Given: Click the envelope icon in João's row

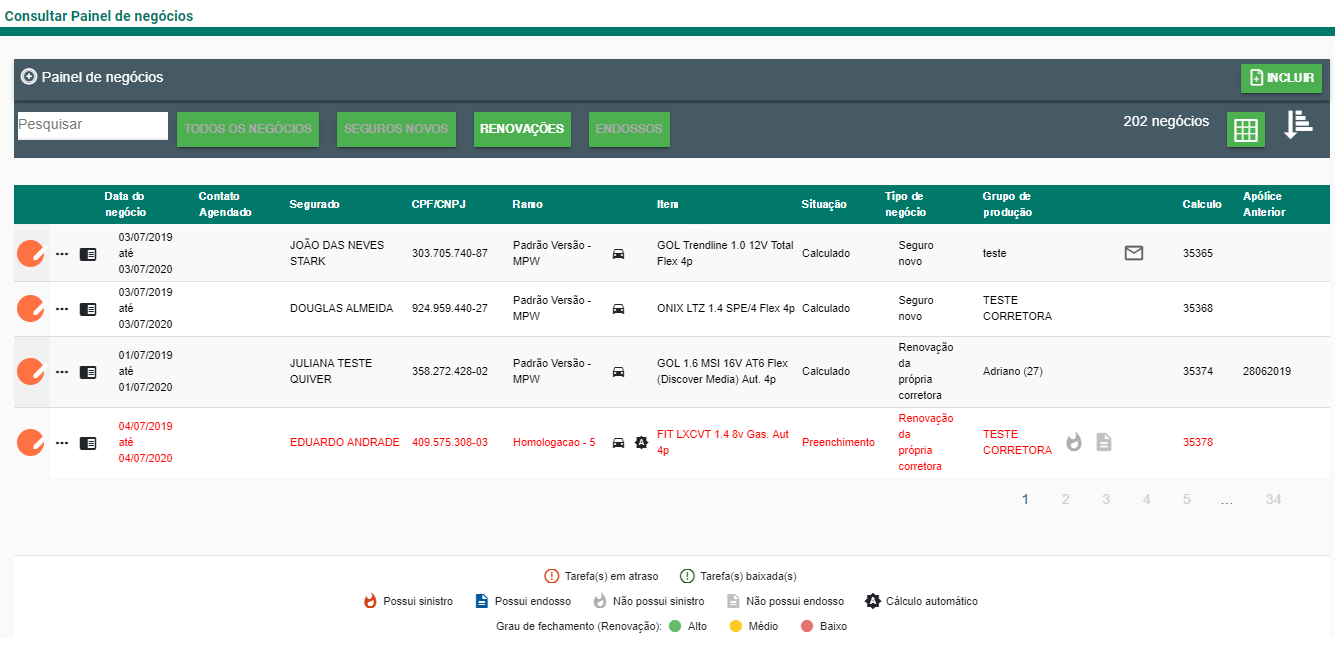Looking at the screenshot, I should tap(1133, 254).
